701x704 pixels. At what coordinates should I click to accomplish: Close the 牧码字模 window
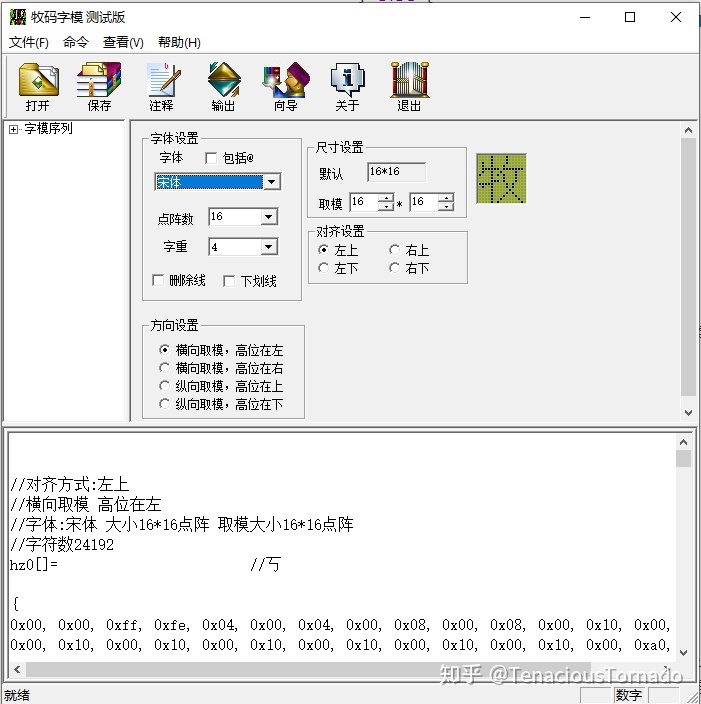676,18
